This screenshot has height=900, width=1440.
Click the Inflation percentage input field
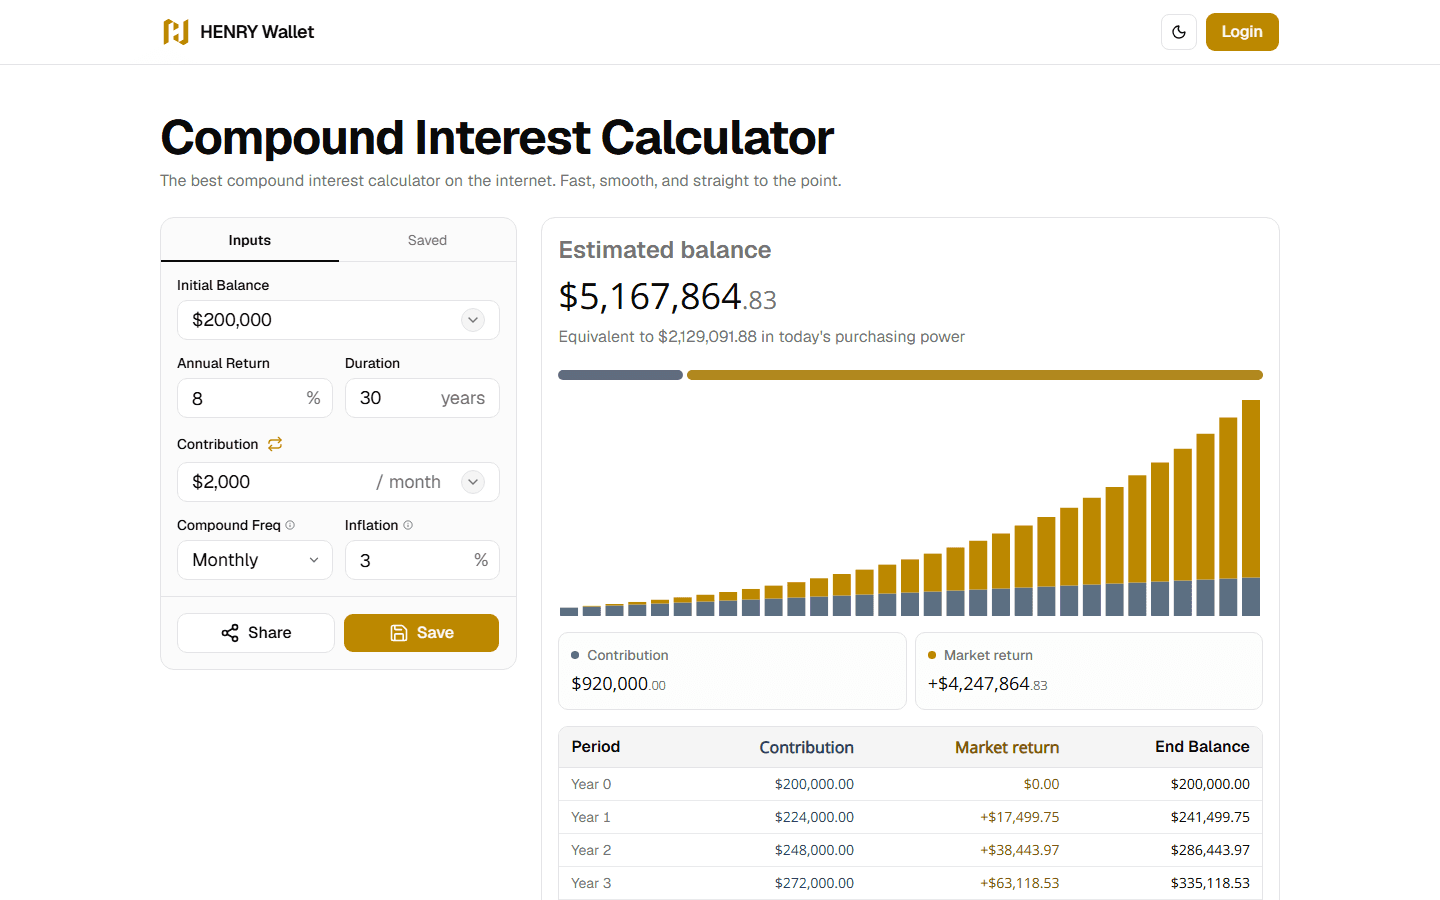click(x=422, y=560)
